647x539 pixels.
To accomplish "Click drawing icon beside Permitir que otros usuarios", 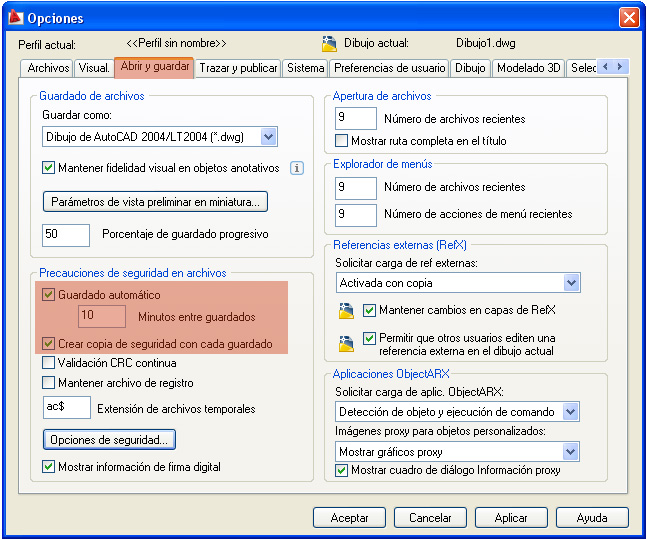I will tap(346, 343).
